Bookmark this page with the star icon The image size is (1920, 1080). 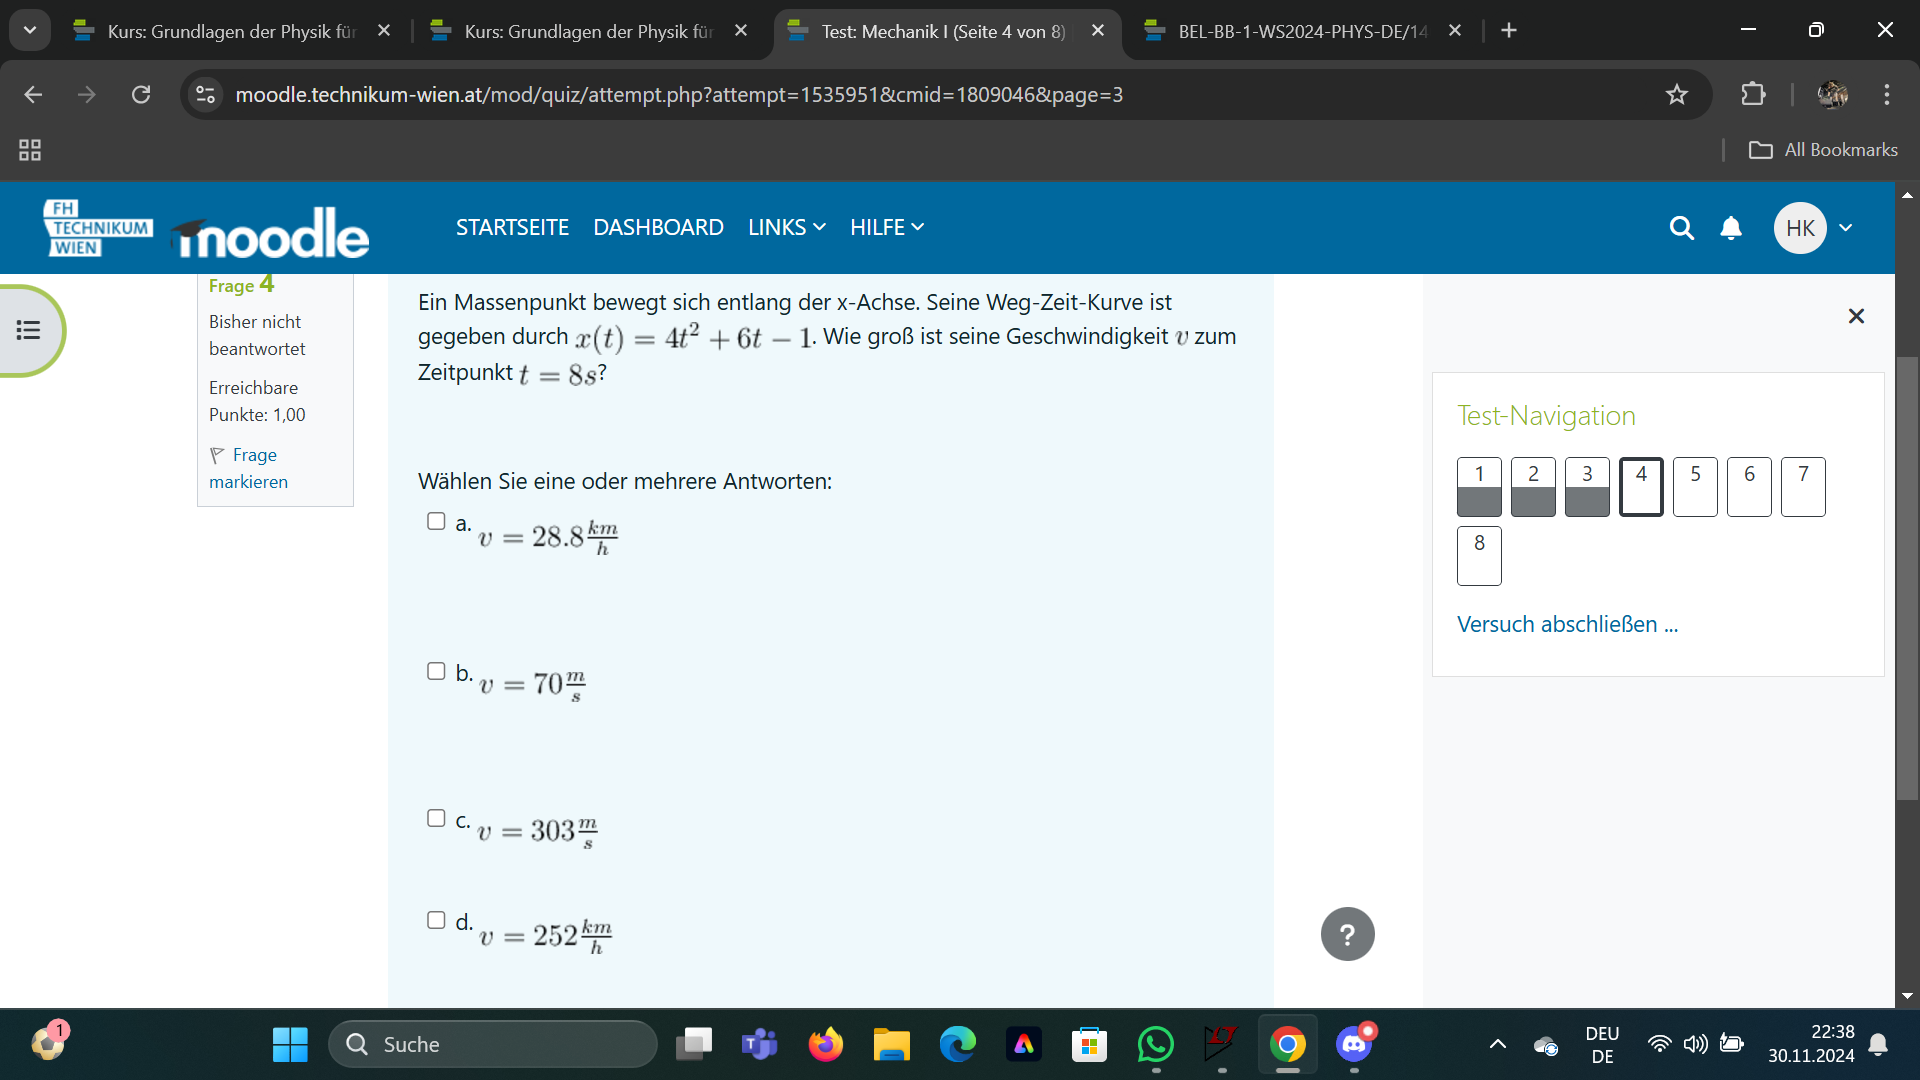coord(1677,94)
